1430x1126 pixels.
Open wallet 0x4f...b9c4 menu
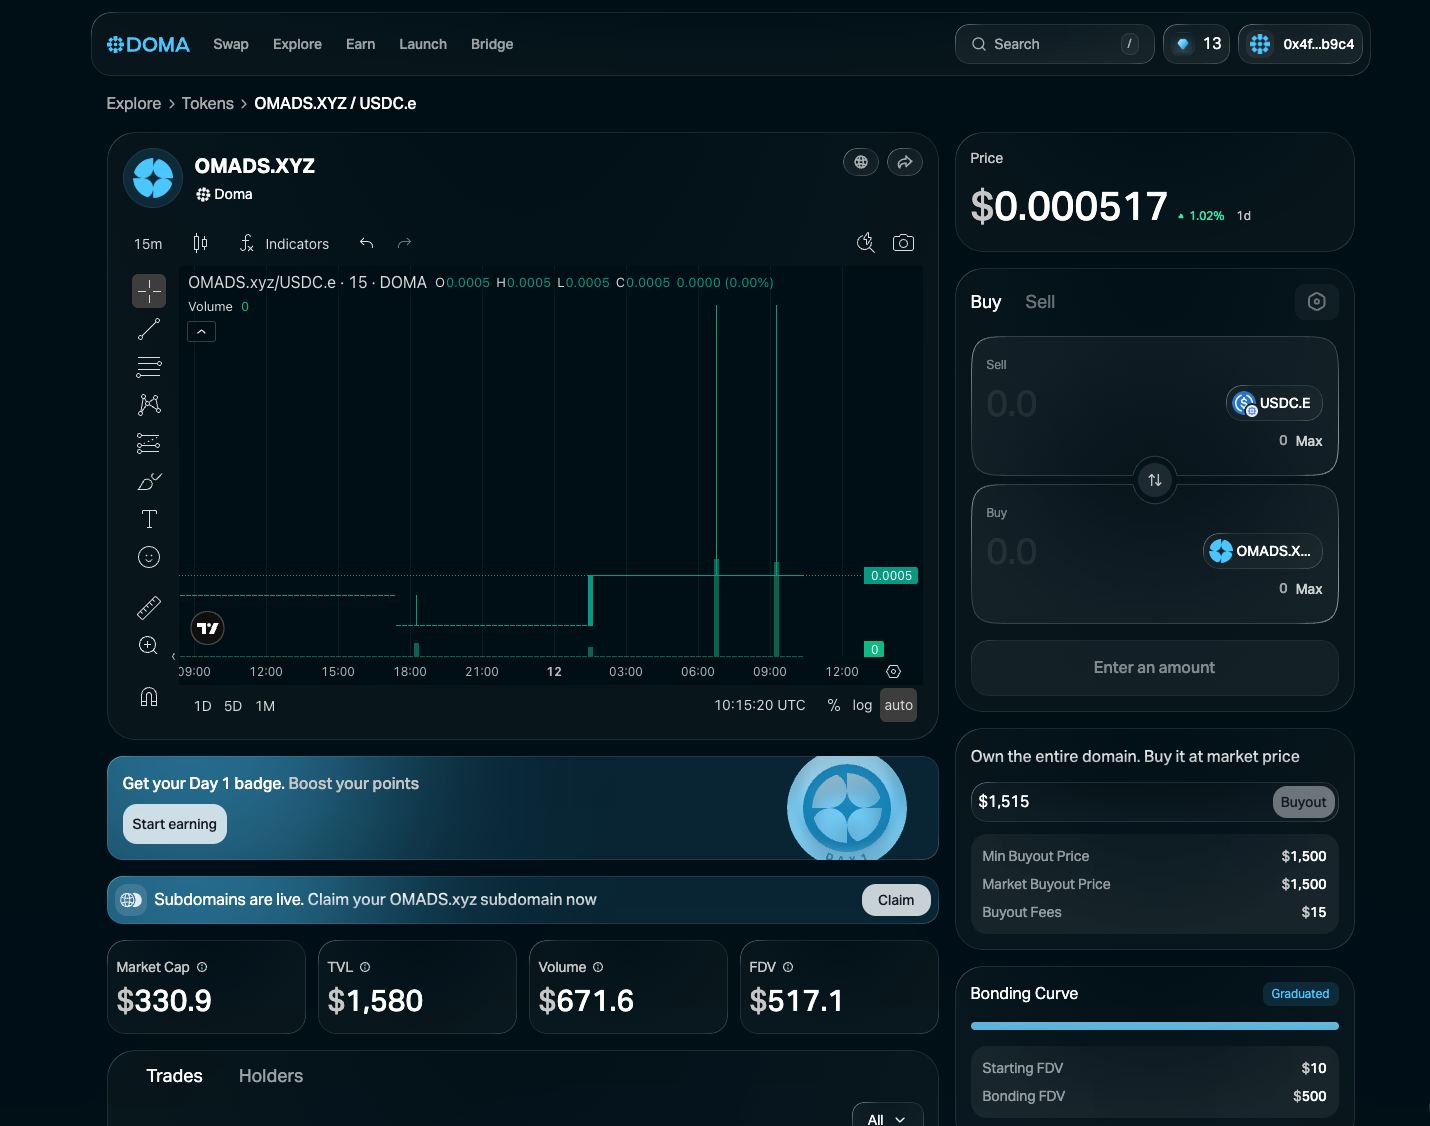coord(1301,44)
